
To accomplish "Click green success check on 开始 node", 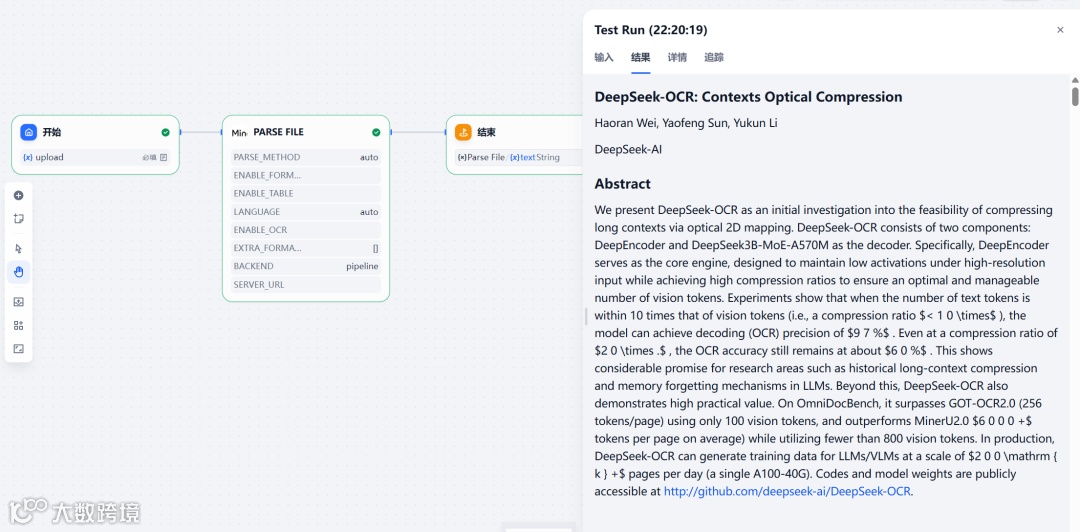I will 165,132.
